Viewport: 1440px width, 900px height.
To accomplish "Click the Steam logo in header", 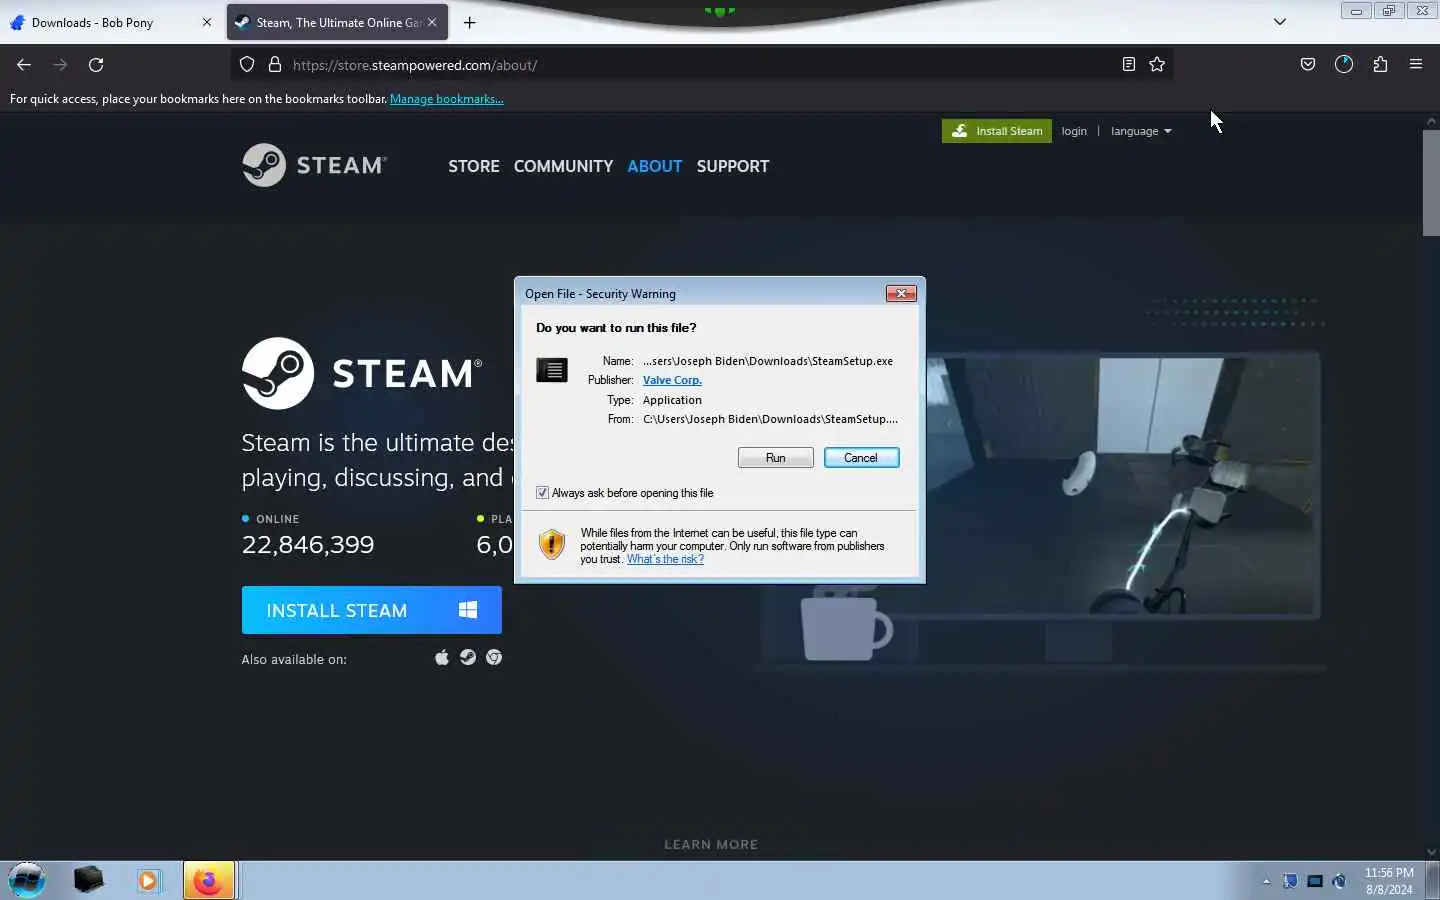I will tap(314, 165).
